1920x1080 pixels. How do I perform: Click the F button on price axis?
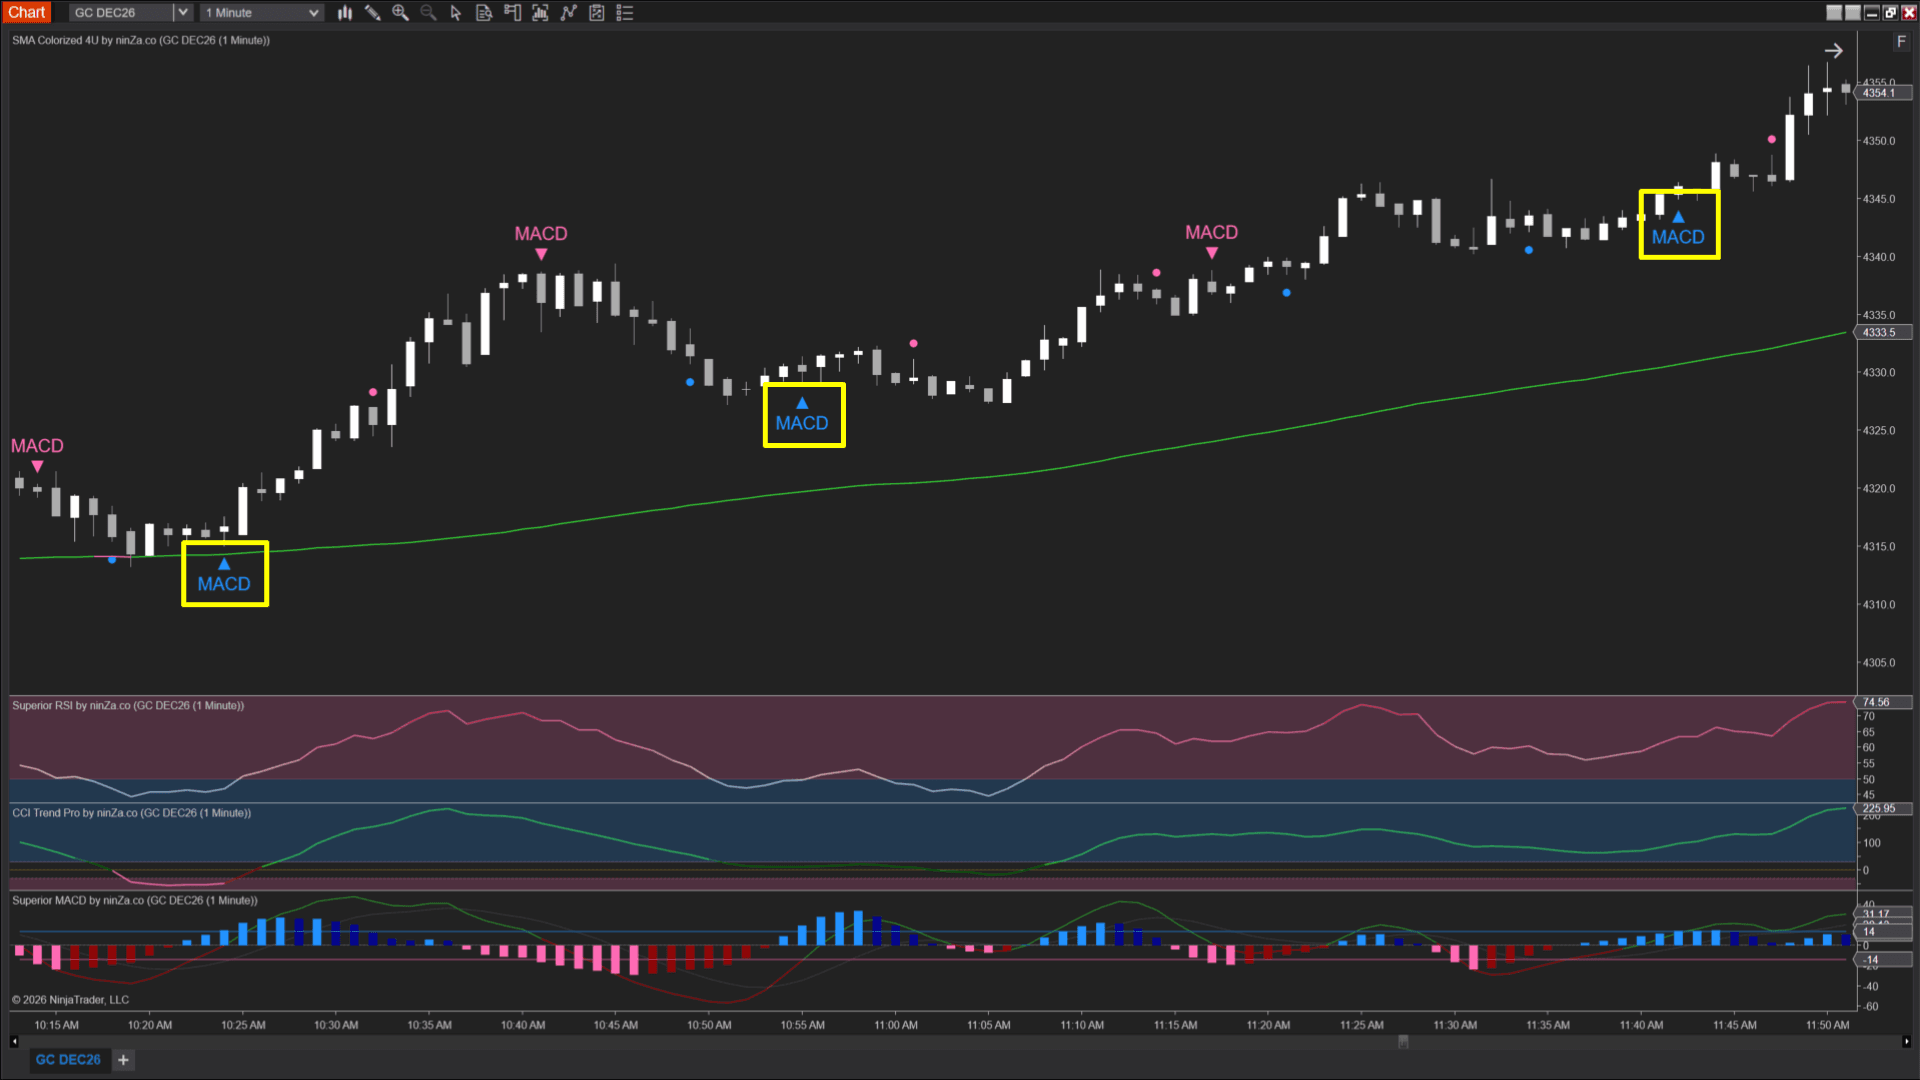(1901, 42)
